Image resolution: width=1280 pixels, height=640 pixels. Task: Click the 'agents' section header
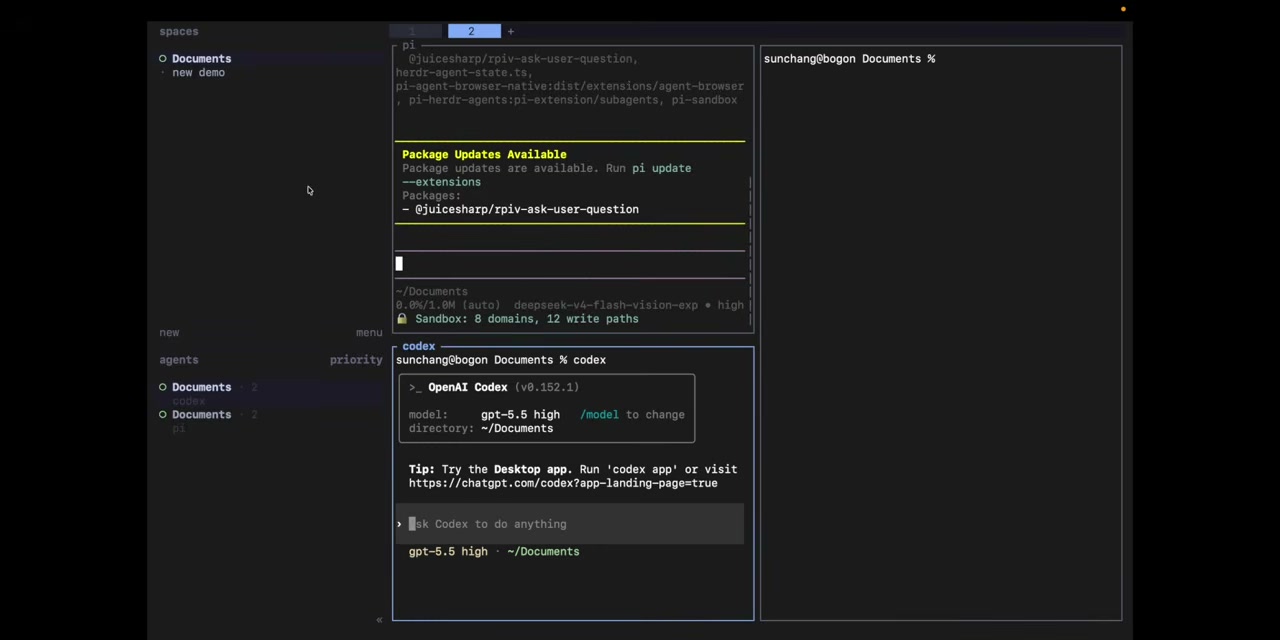tap(179, 360)
